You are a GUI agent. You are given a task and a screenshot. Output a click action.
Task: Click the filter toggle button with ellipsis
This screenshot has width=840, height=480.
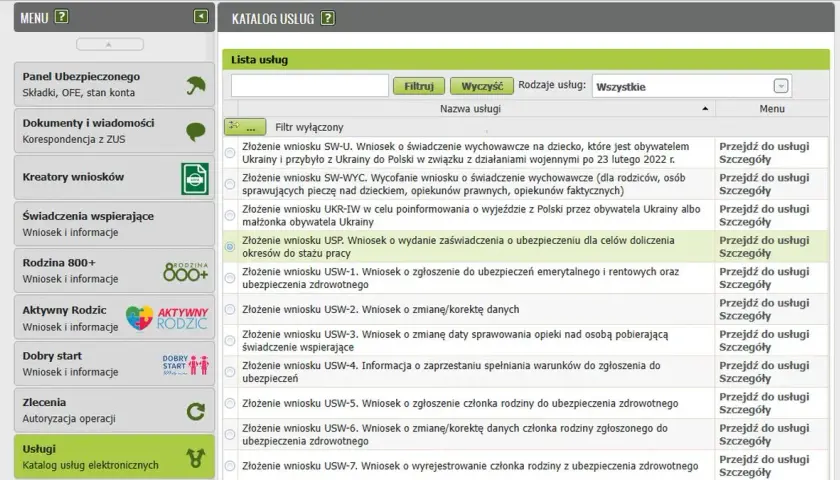click(x=245, y=127)
